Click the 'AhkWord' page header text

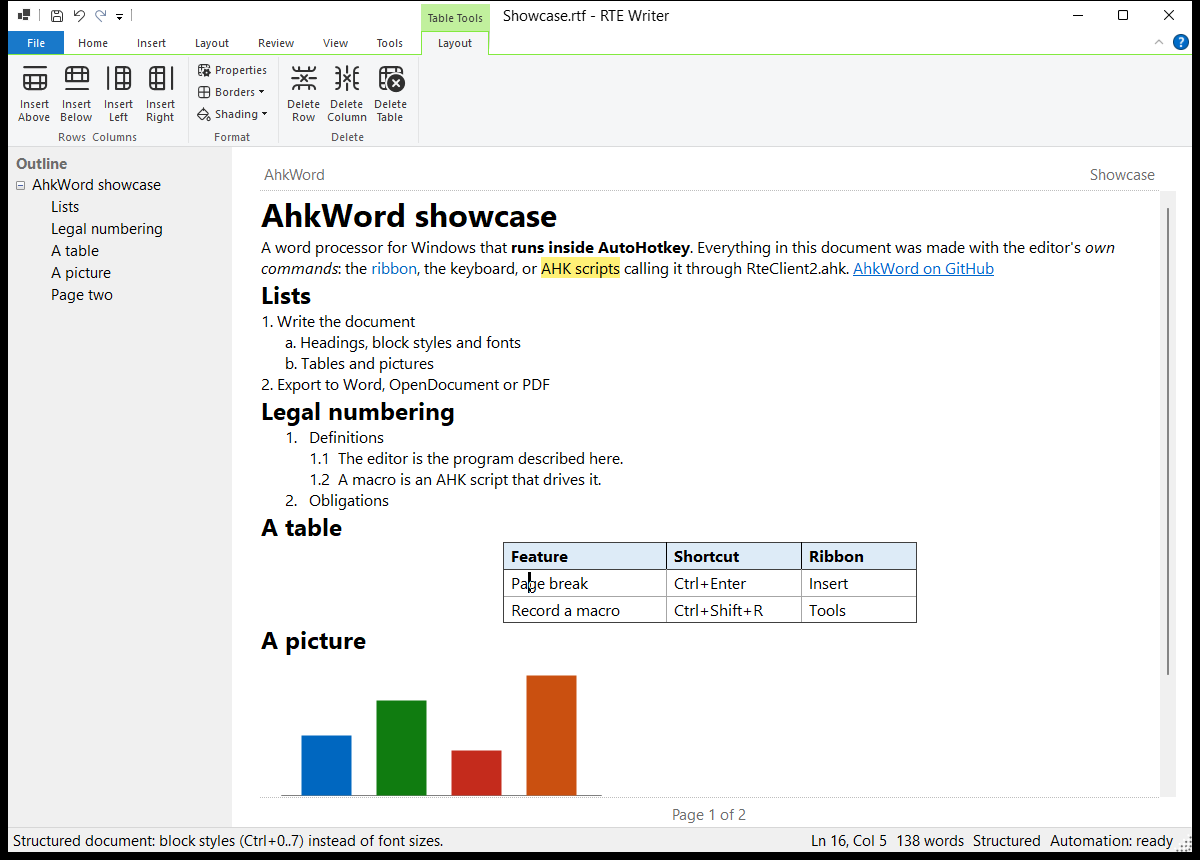pyautogui.click(x=294, y=175)
